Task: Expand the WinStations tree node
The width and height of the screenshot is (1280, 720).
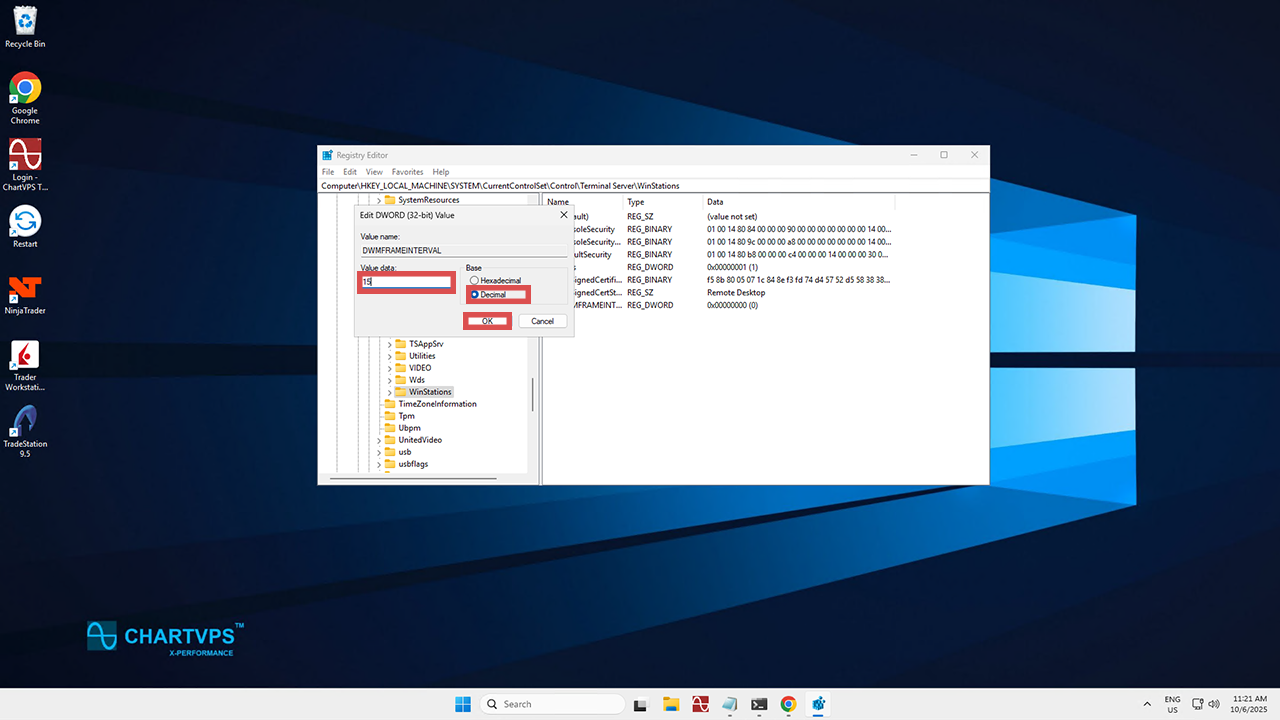Action: [x=390, y=392]
